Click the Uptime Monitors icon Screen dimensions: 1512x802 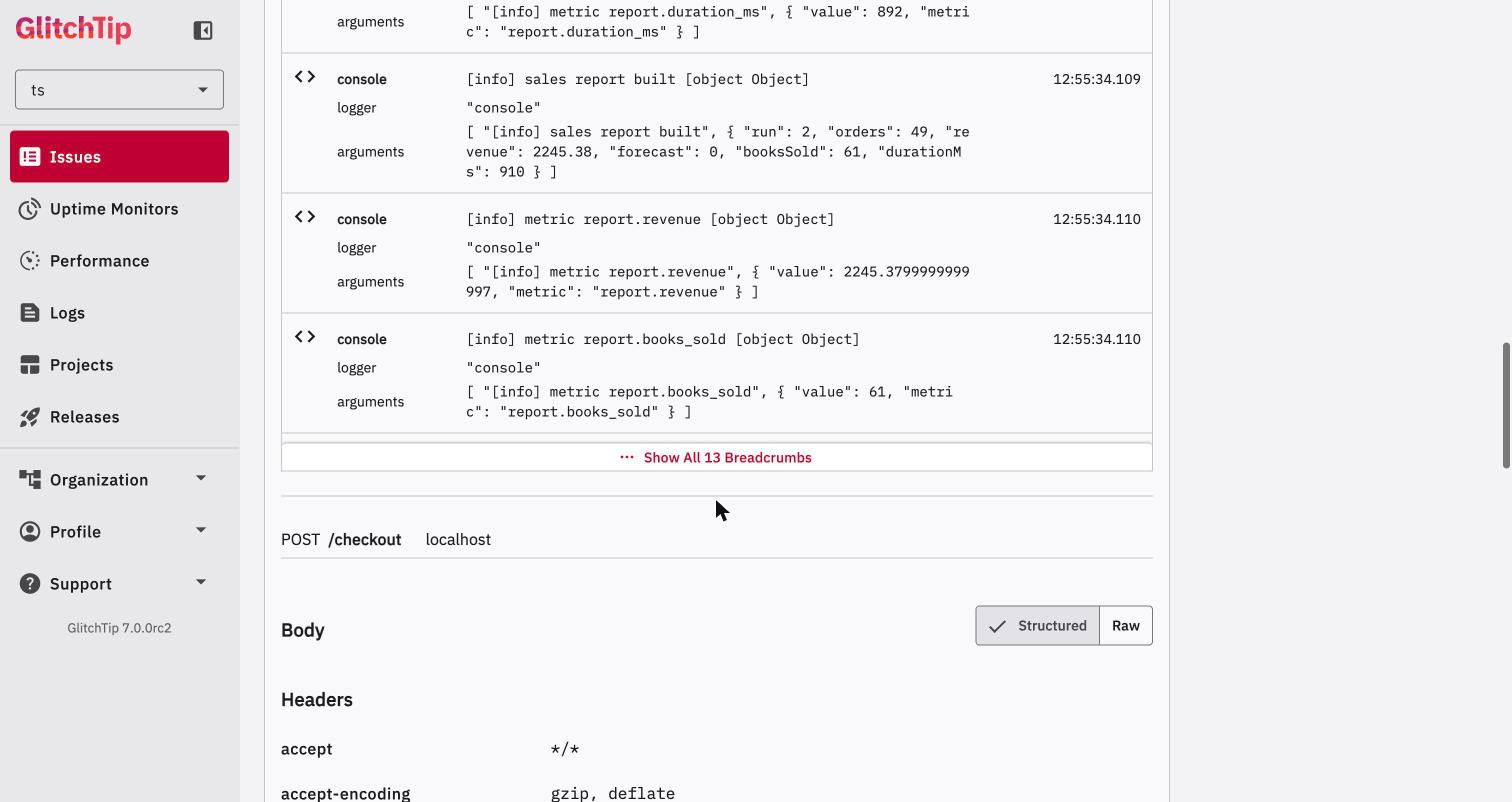click(x=30, y=209)
